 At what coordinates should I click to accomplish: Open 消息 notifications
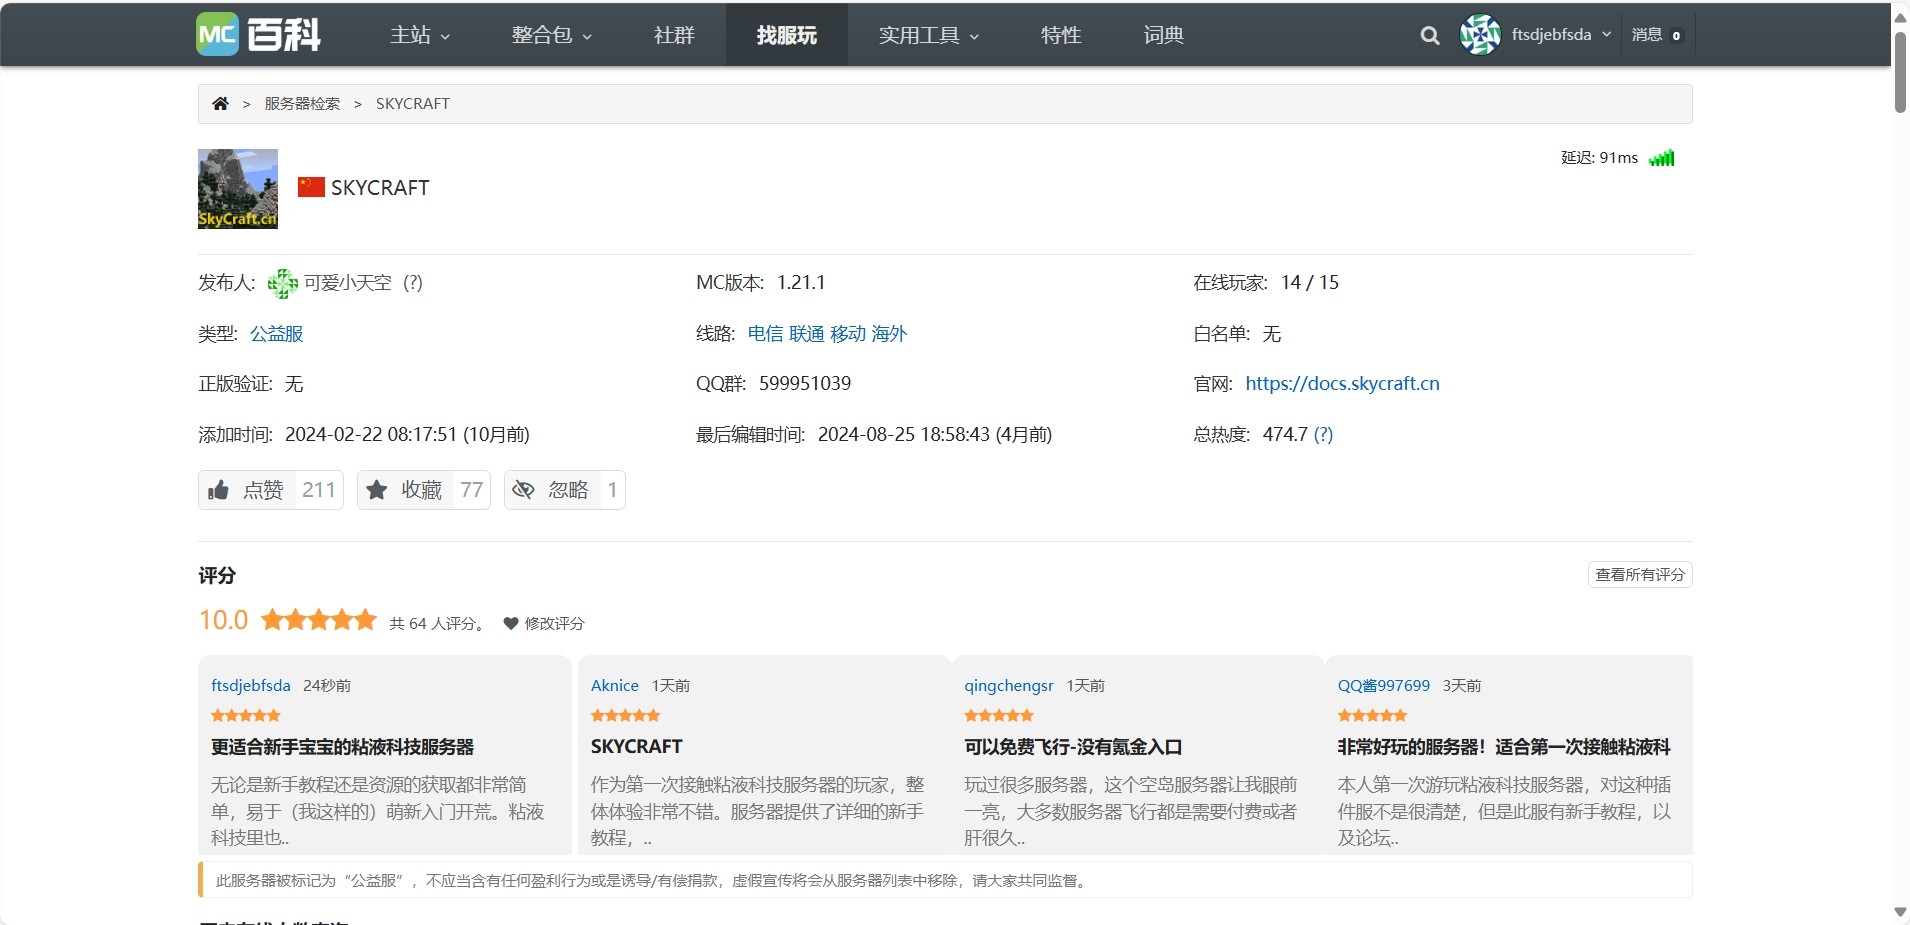(1657, 35)
